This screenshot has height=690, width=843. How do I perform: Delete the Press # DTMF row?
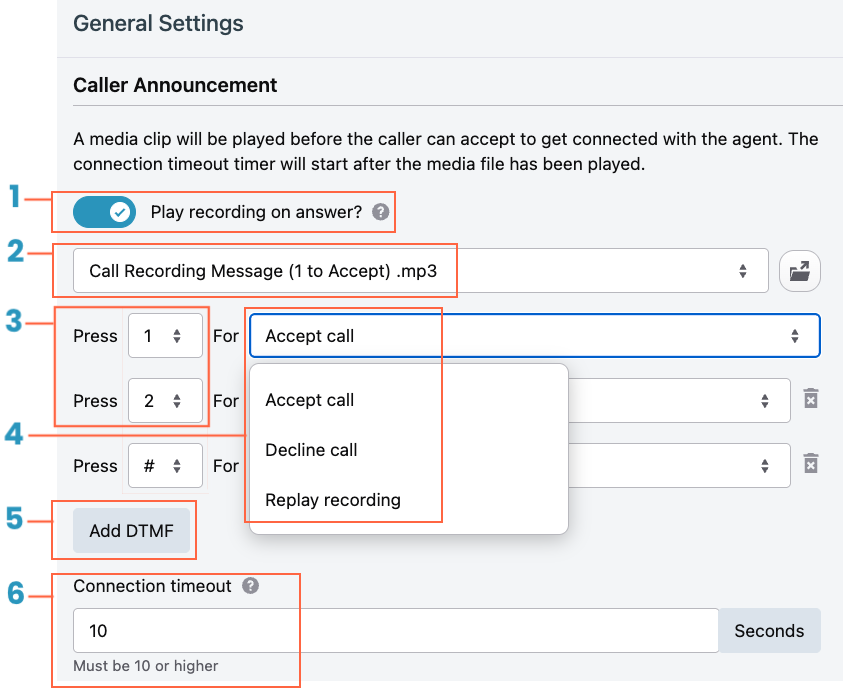pyautogui.click(x=811, y=464)
